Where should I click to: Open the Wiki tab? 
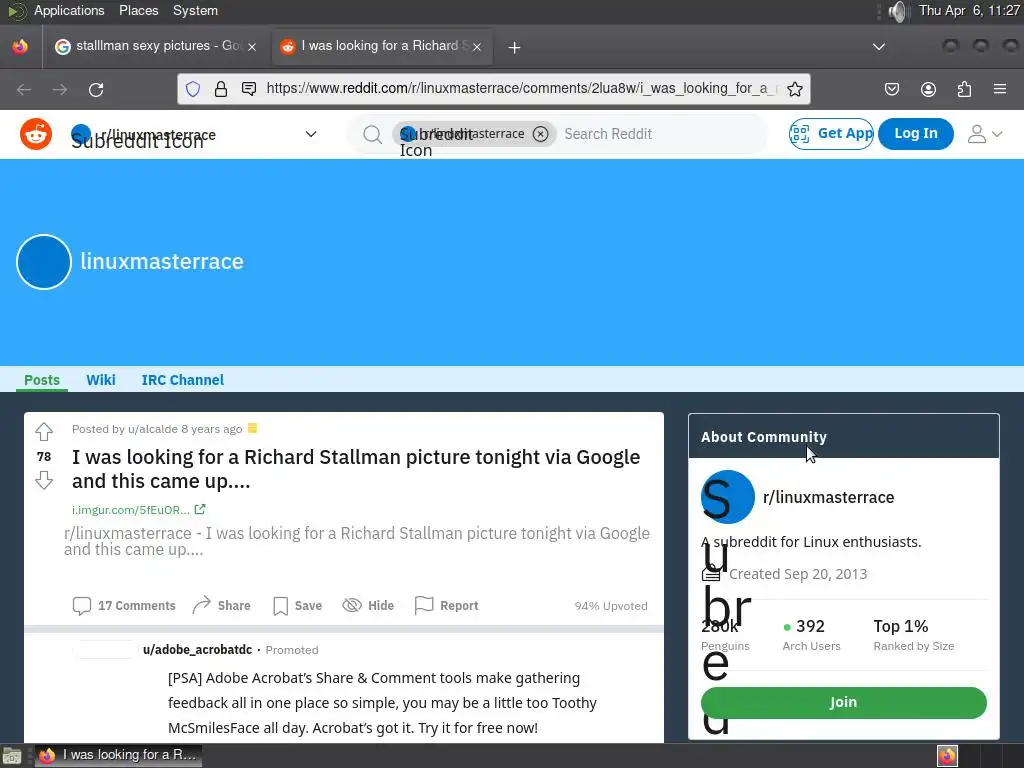tap(101, 380)
